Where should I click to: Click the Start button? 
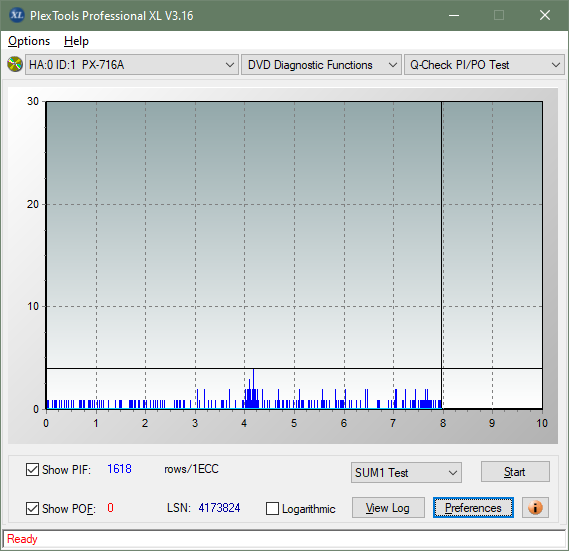pyautogui.click(x=515, y=472)
